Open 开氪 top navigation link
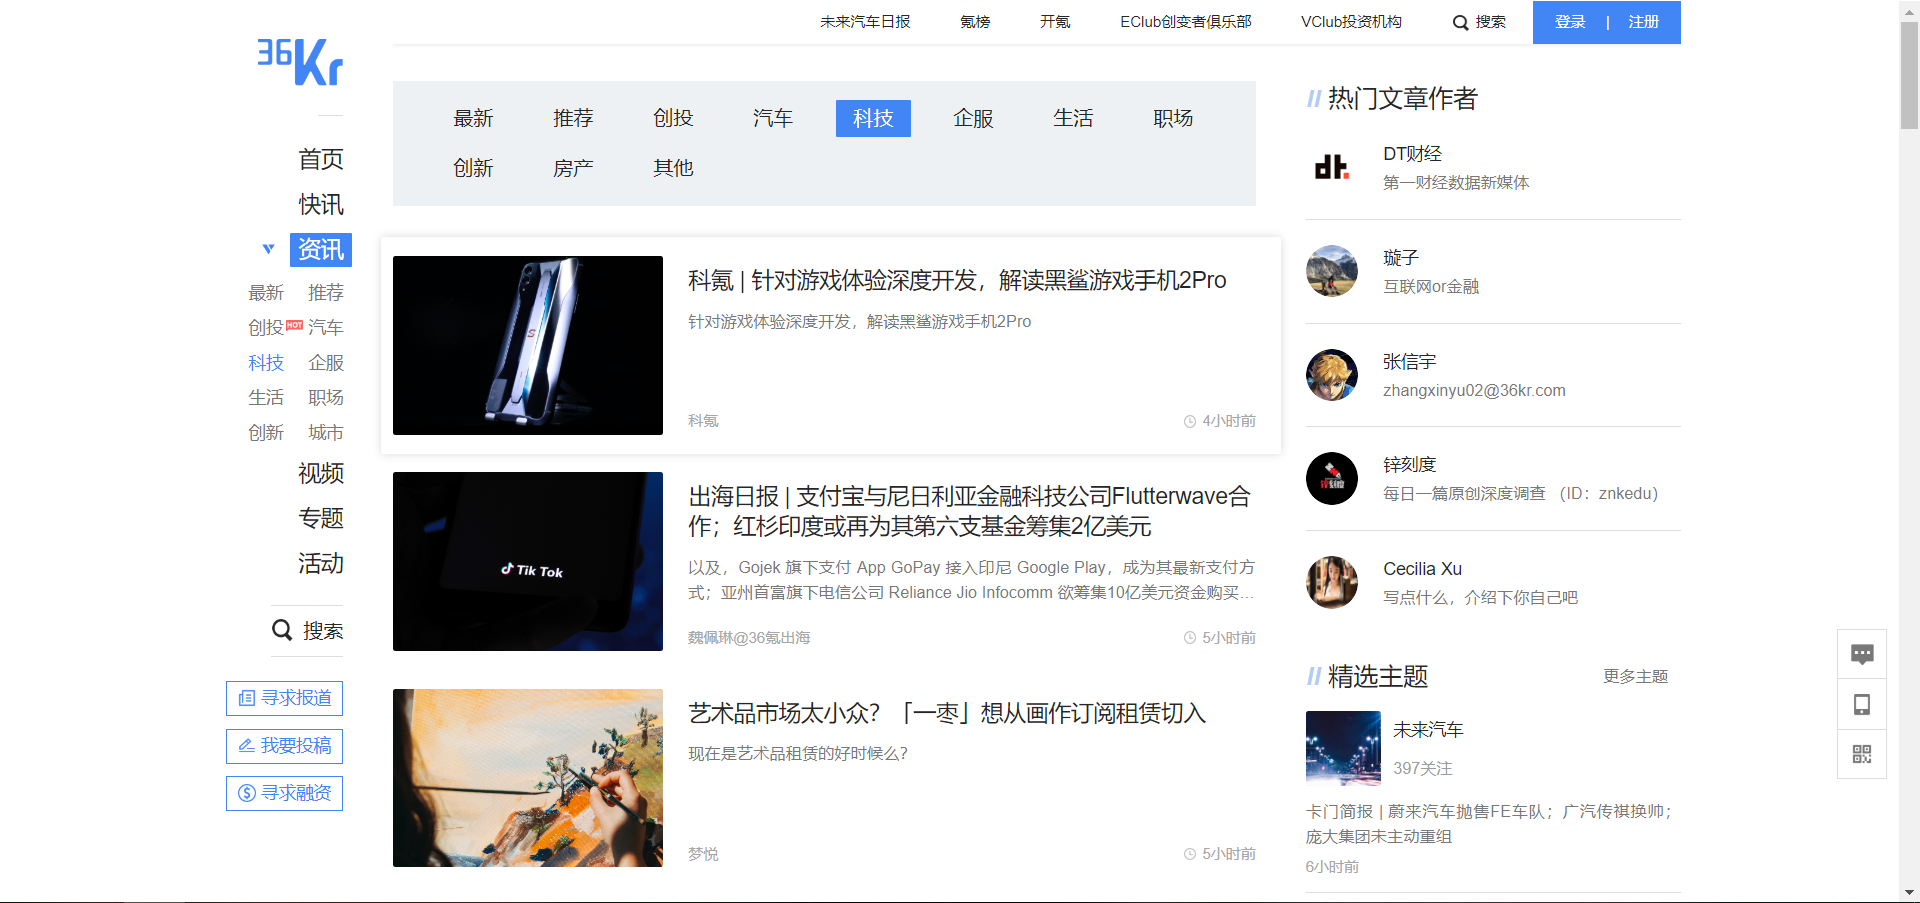 [x=1055, y=22]
